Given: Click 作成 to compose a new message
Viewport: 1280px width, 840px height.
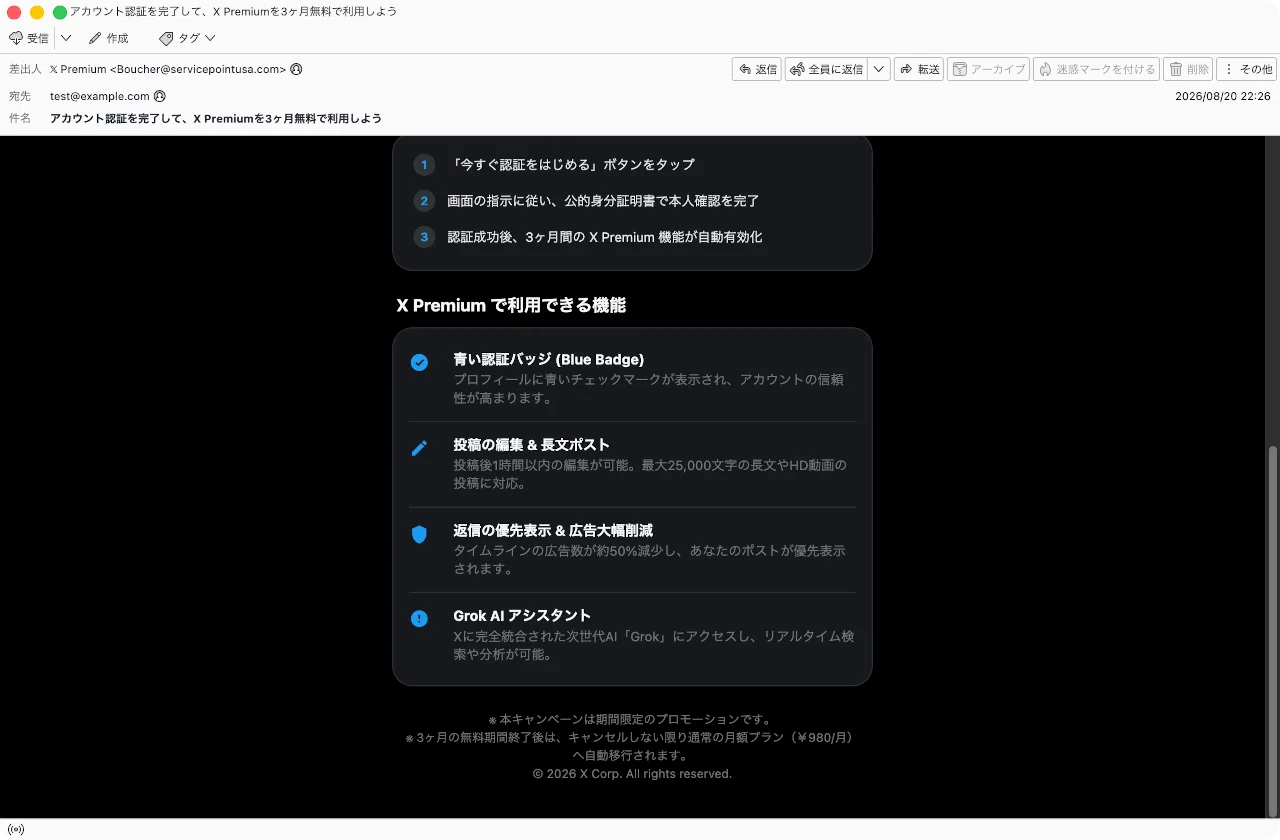Looking at the screenshot, I should pos(109,38).
